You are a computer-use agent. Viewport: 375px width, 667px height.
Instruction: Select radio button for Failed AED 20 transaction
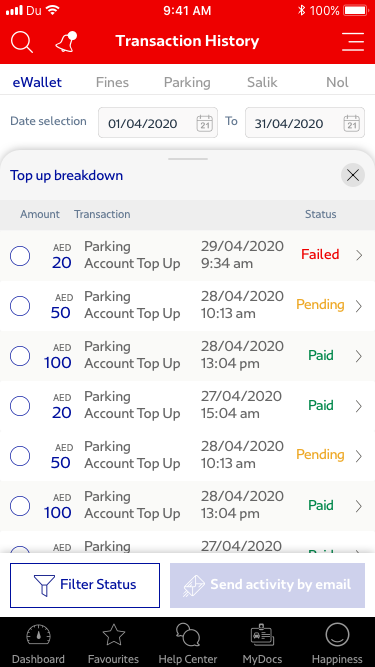[x=20, y=256]
